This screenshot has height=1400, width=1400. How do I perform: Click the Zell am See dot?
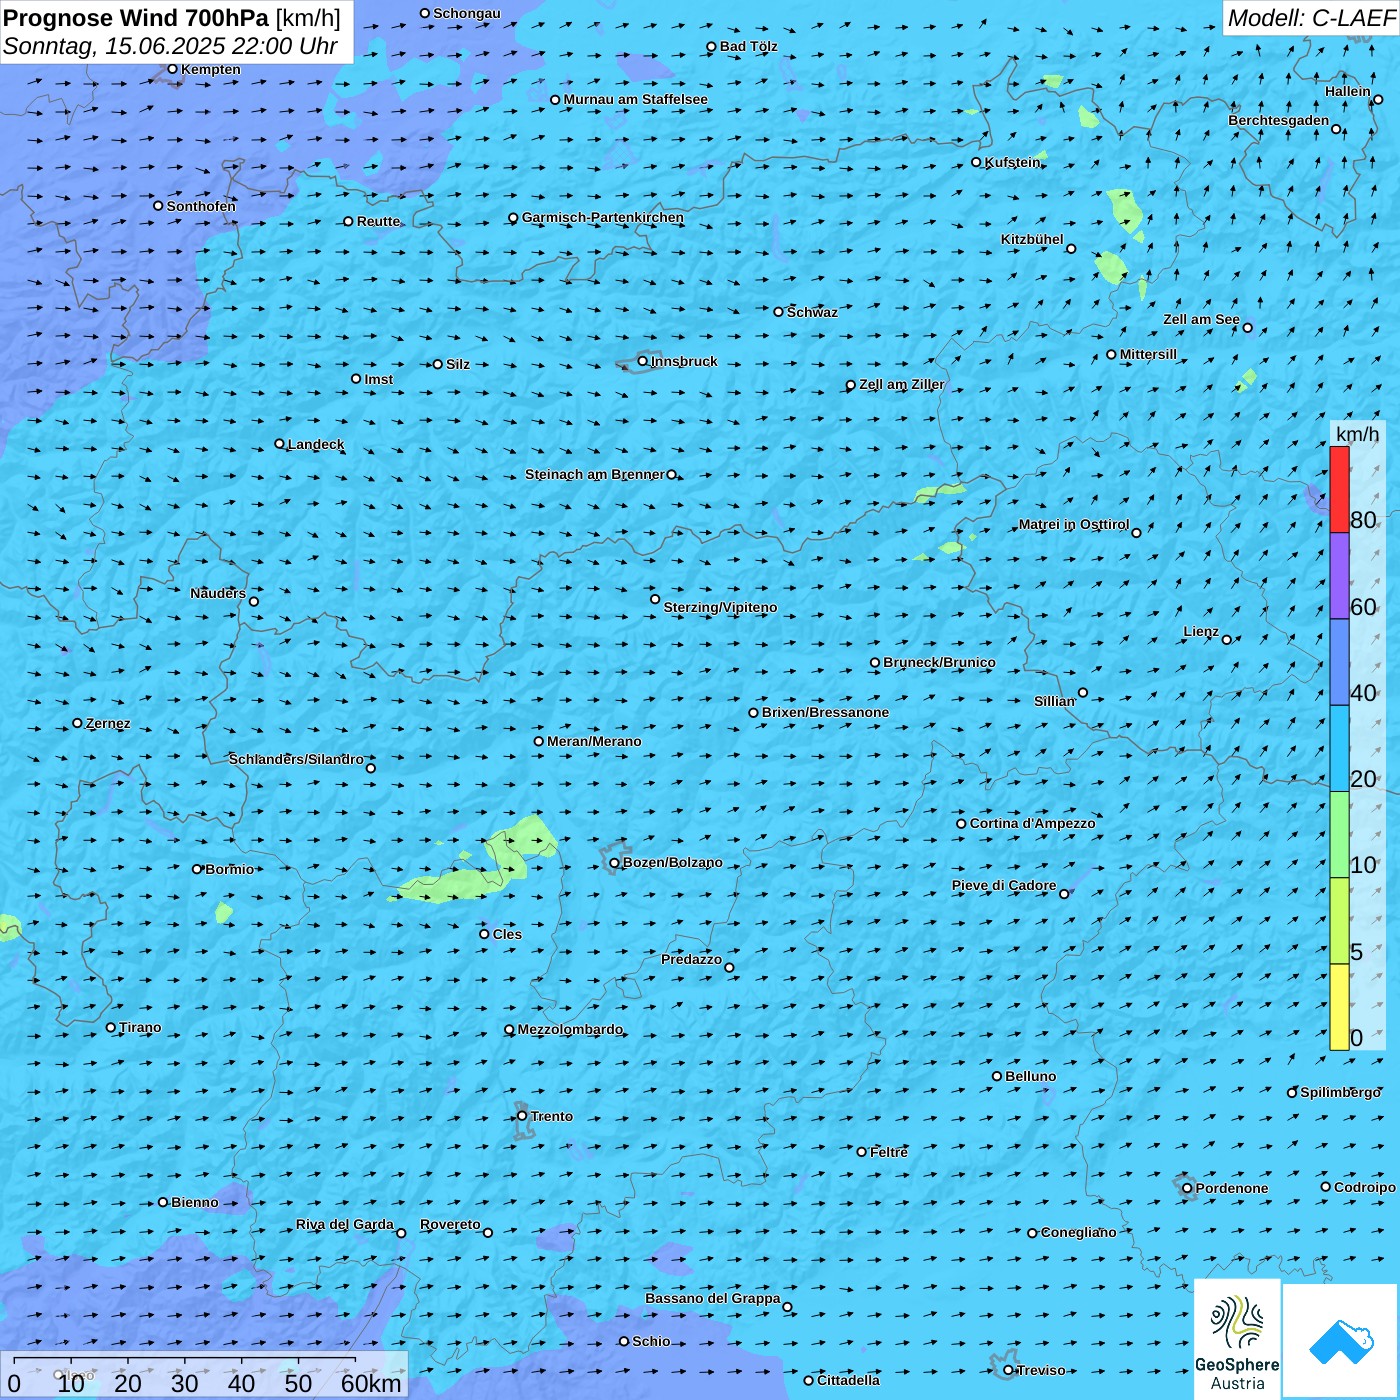tap(1247, 328)
